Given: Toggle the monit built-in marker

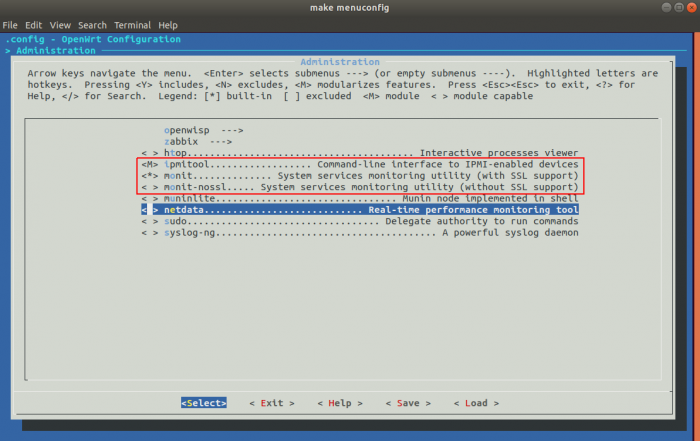Looking at the screenshot, I should pos(149,175).
